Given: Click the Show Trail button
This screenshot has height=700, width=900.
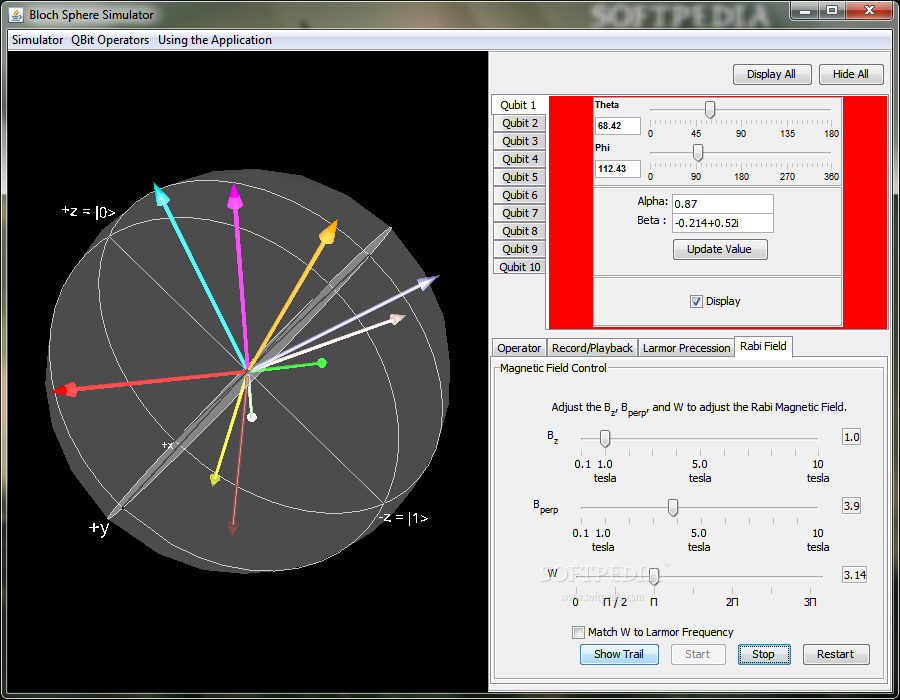Looking at the screenshot, I should [x=619, y=654].
